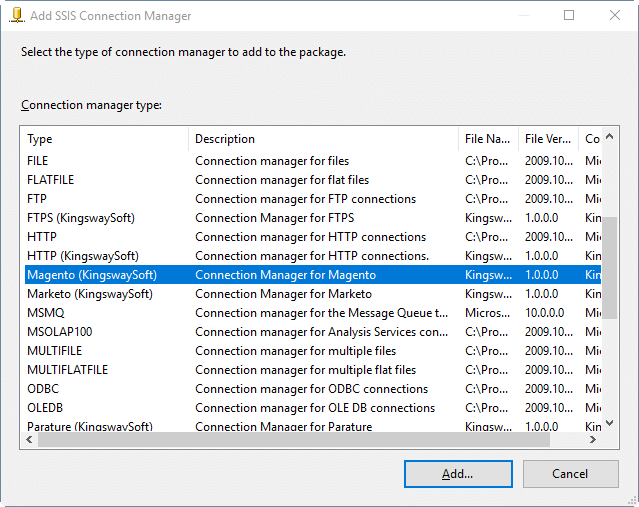This screenshot has height=507, width=639.
Task: Click the horizontal scrollbar right arrow
Action: pos(593,440)
